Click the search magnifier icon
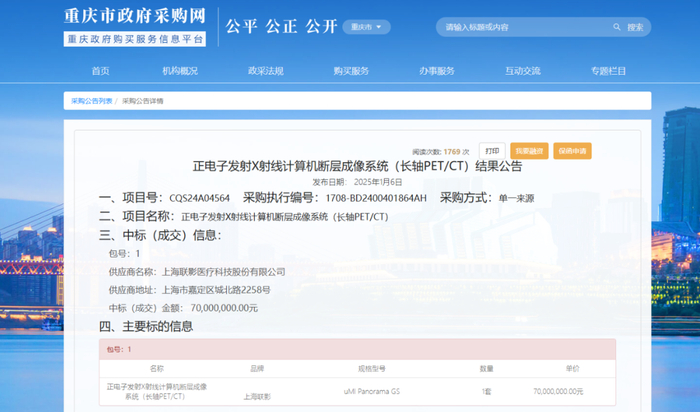Image resolution: width=700 pixels, height=412 pixels. (617, 27)
